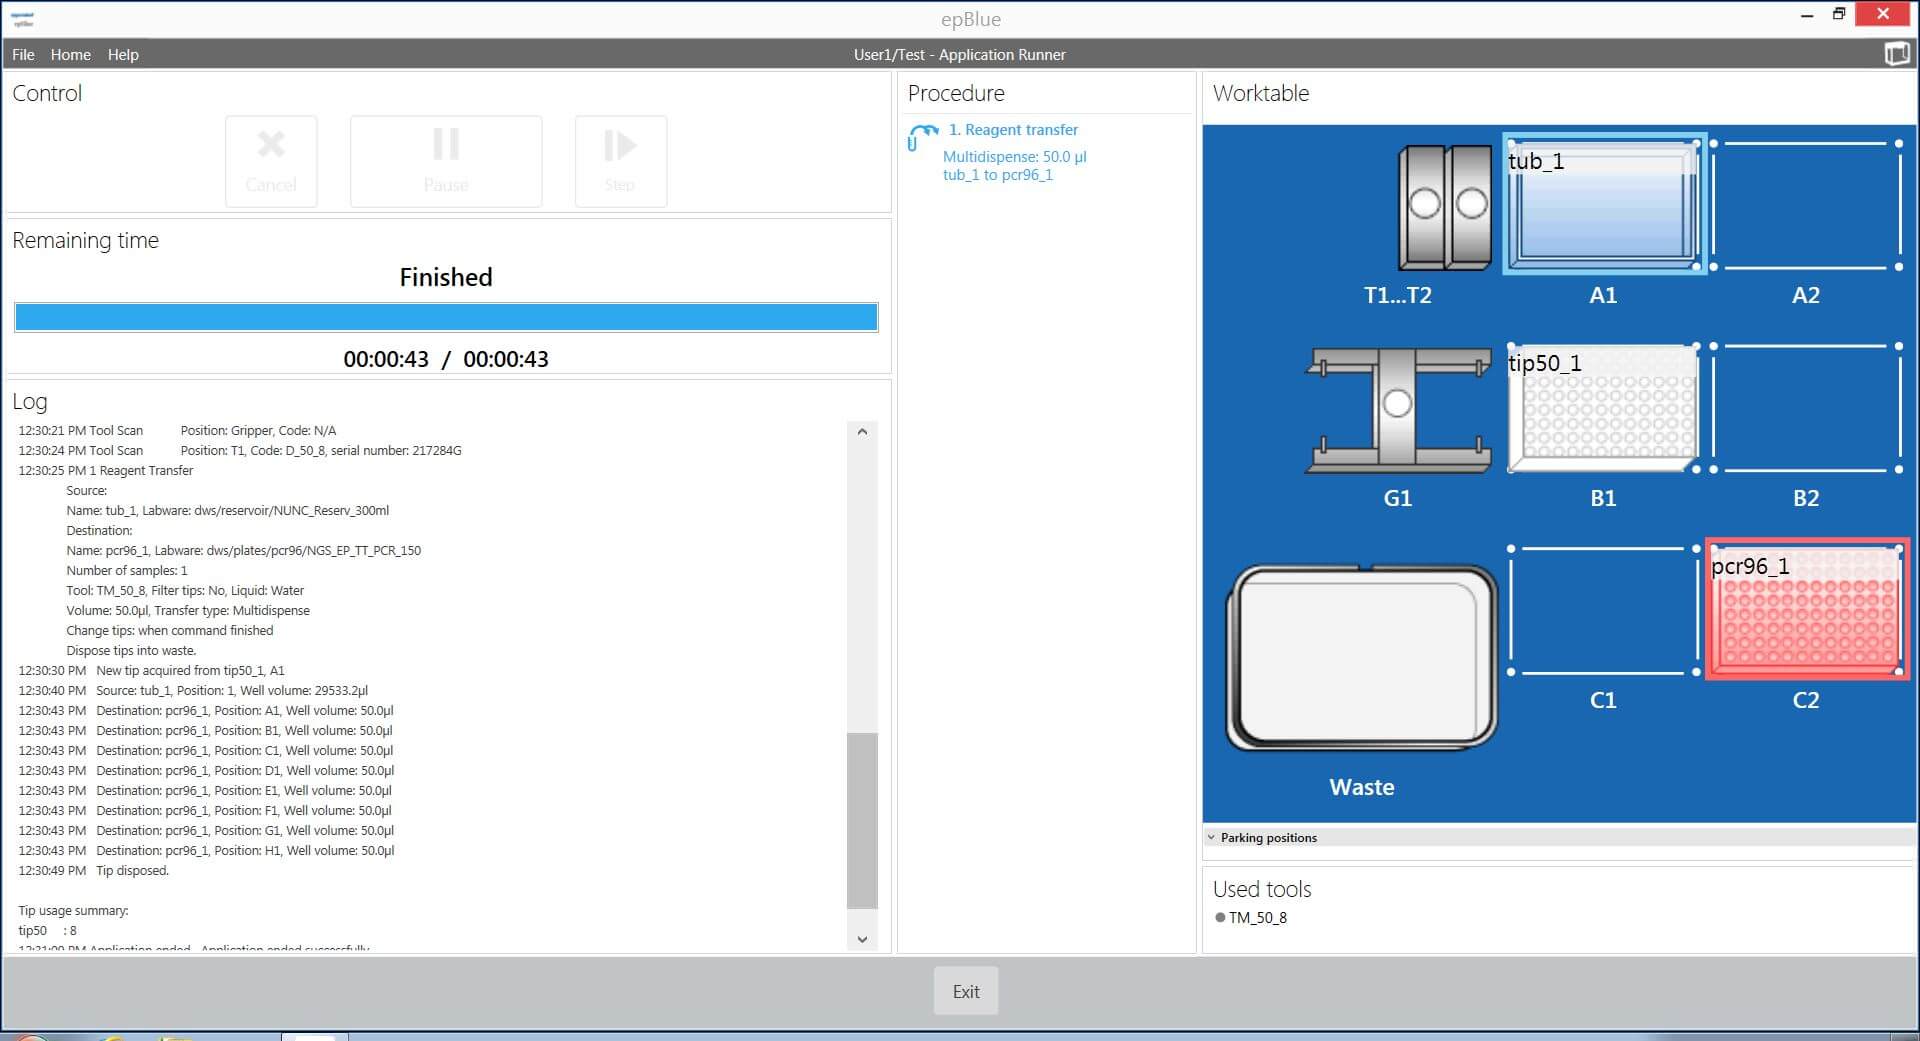
Task: Select the gripper tool at T1...T2
Action: pos(1444,207)
